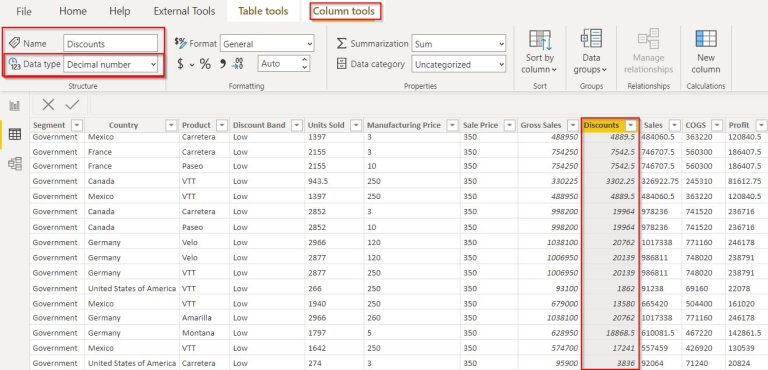Click the New column icon
The height and width of the screenshot is (370, 768).
coord(706,51)
